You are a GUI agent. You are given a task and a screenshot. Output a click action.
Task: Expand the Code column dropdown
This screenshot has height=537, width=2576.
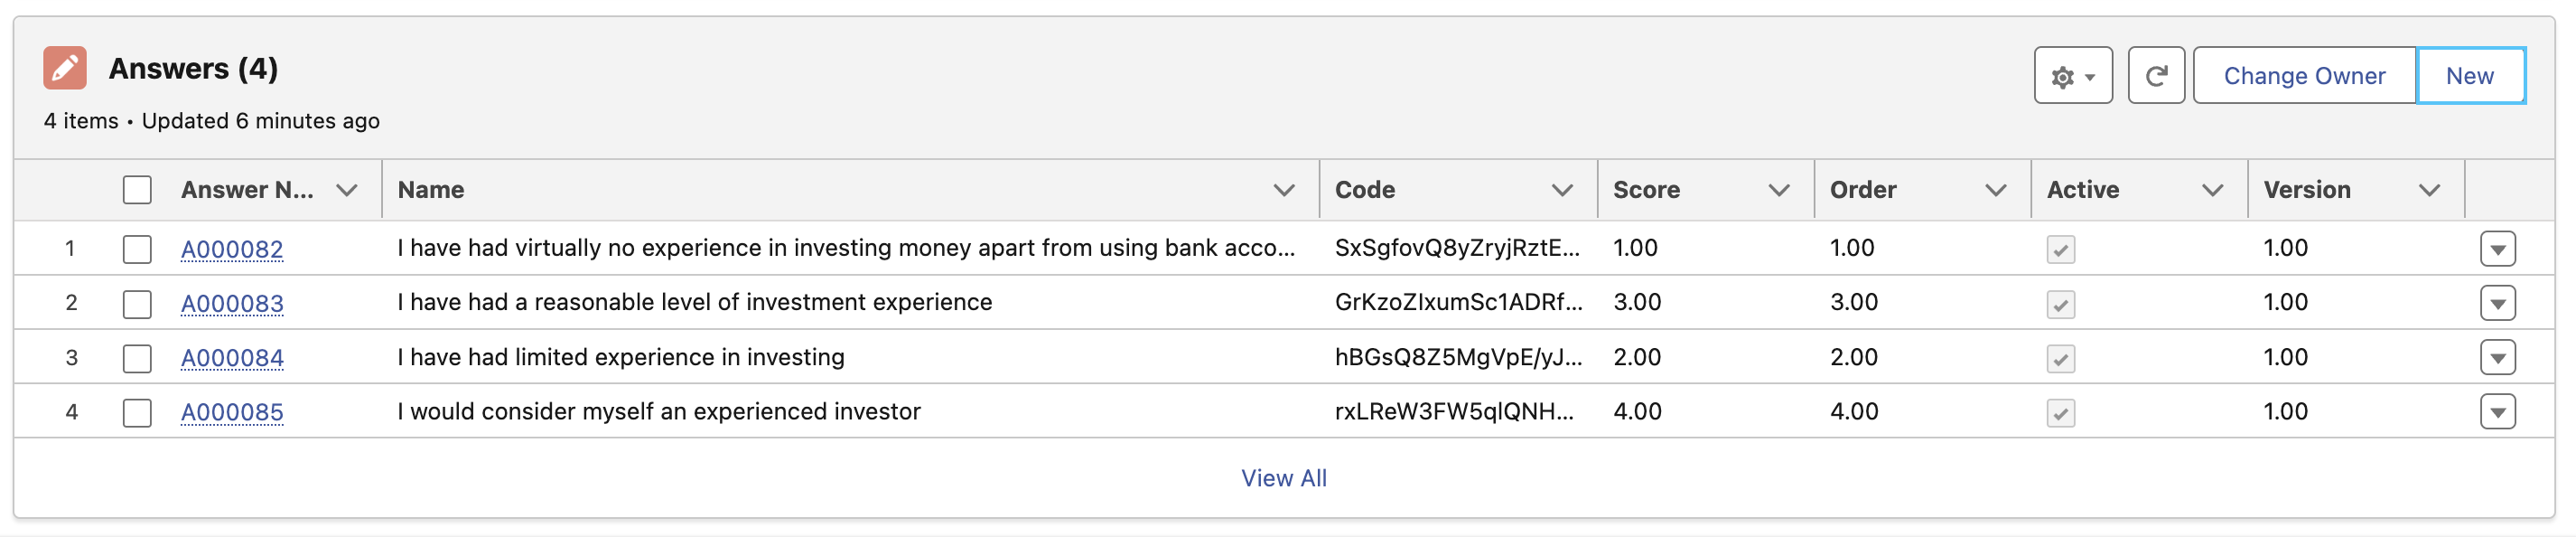tap(1562, 190)
